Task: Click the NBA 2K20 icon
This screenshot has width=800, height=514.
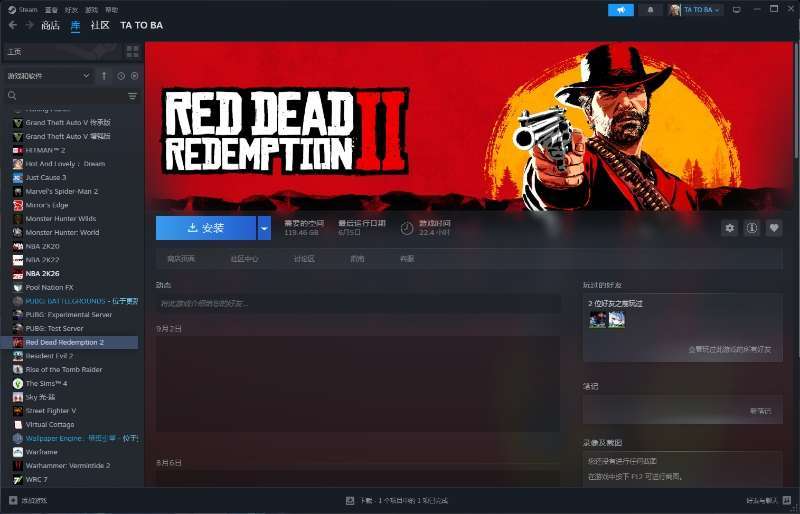Action: (x=18, y=246)
